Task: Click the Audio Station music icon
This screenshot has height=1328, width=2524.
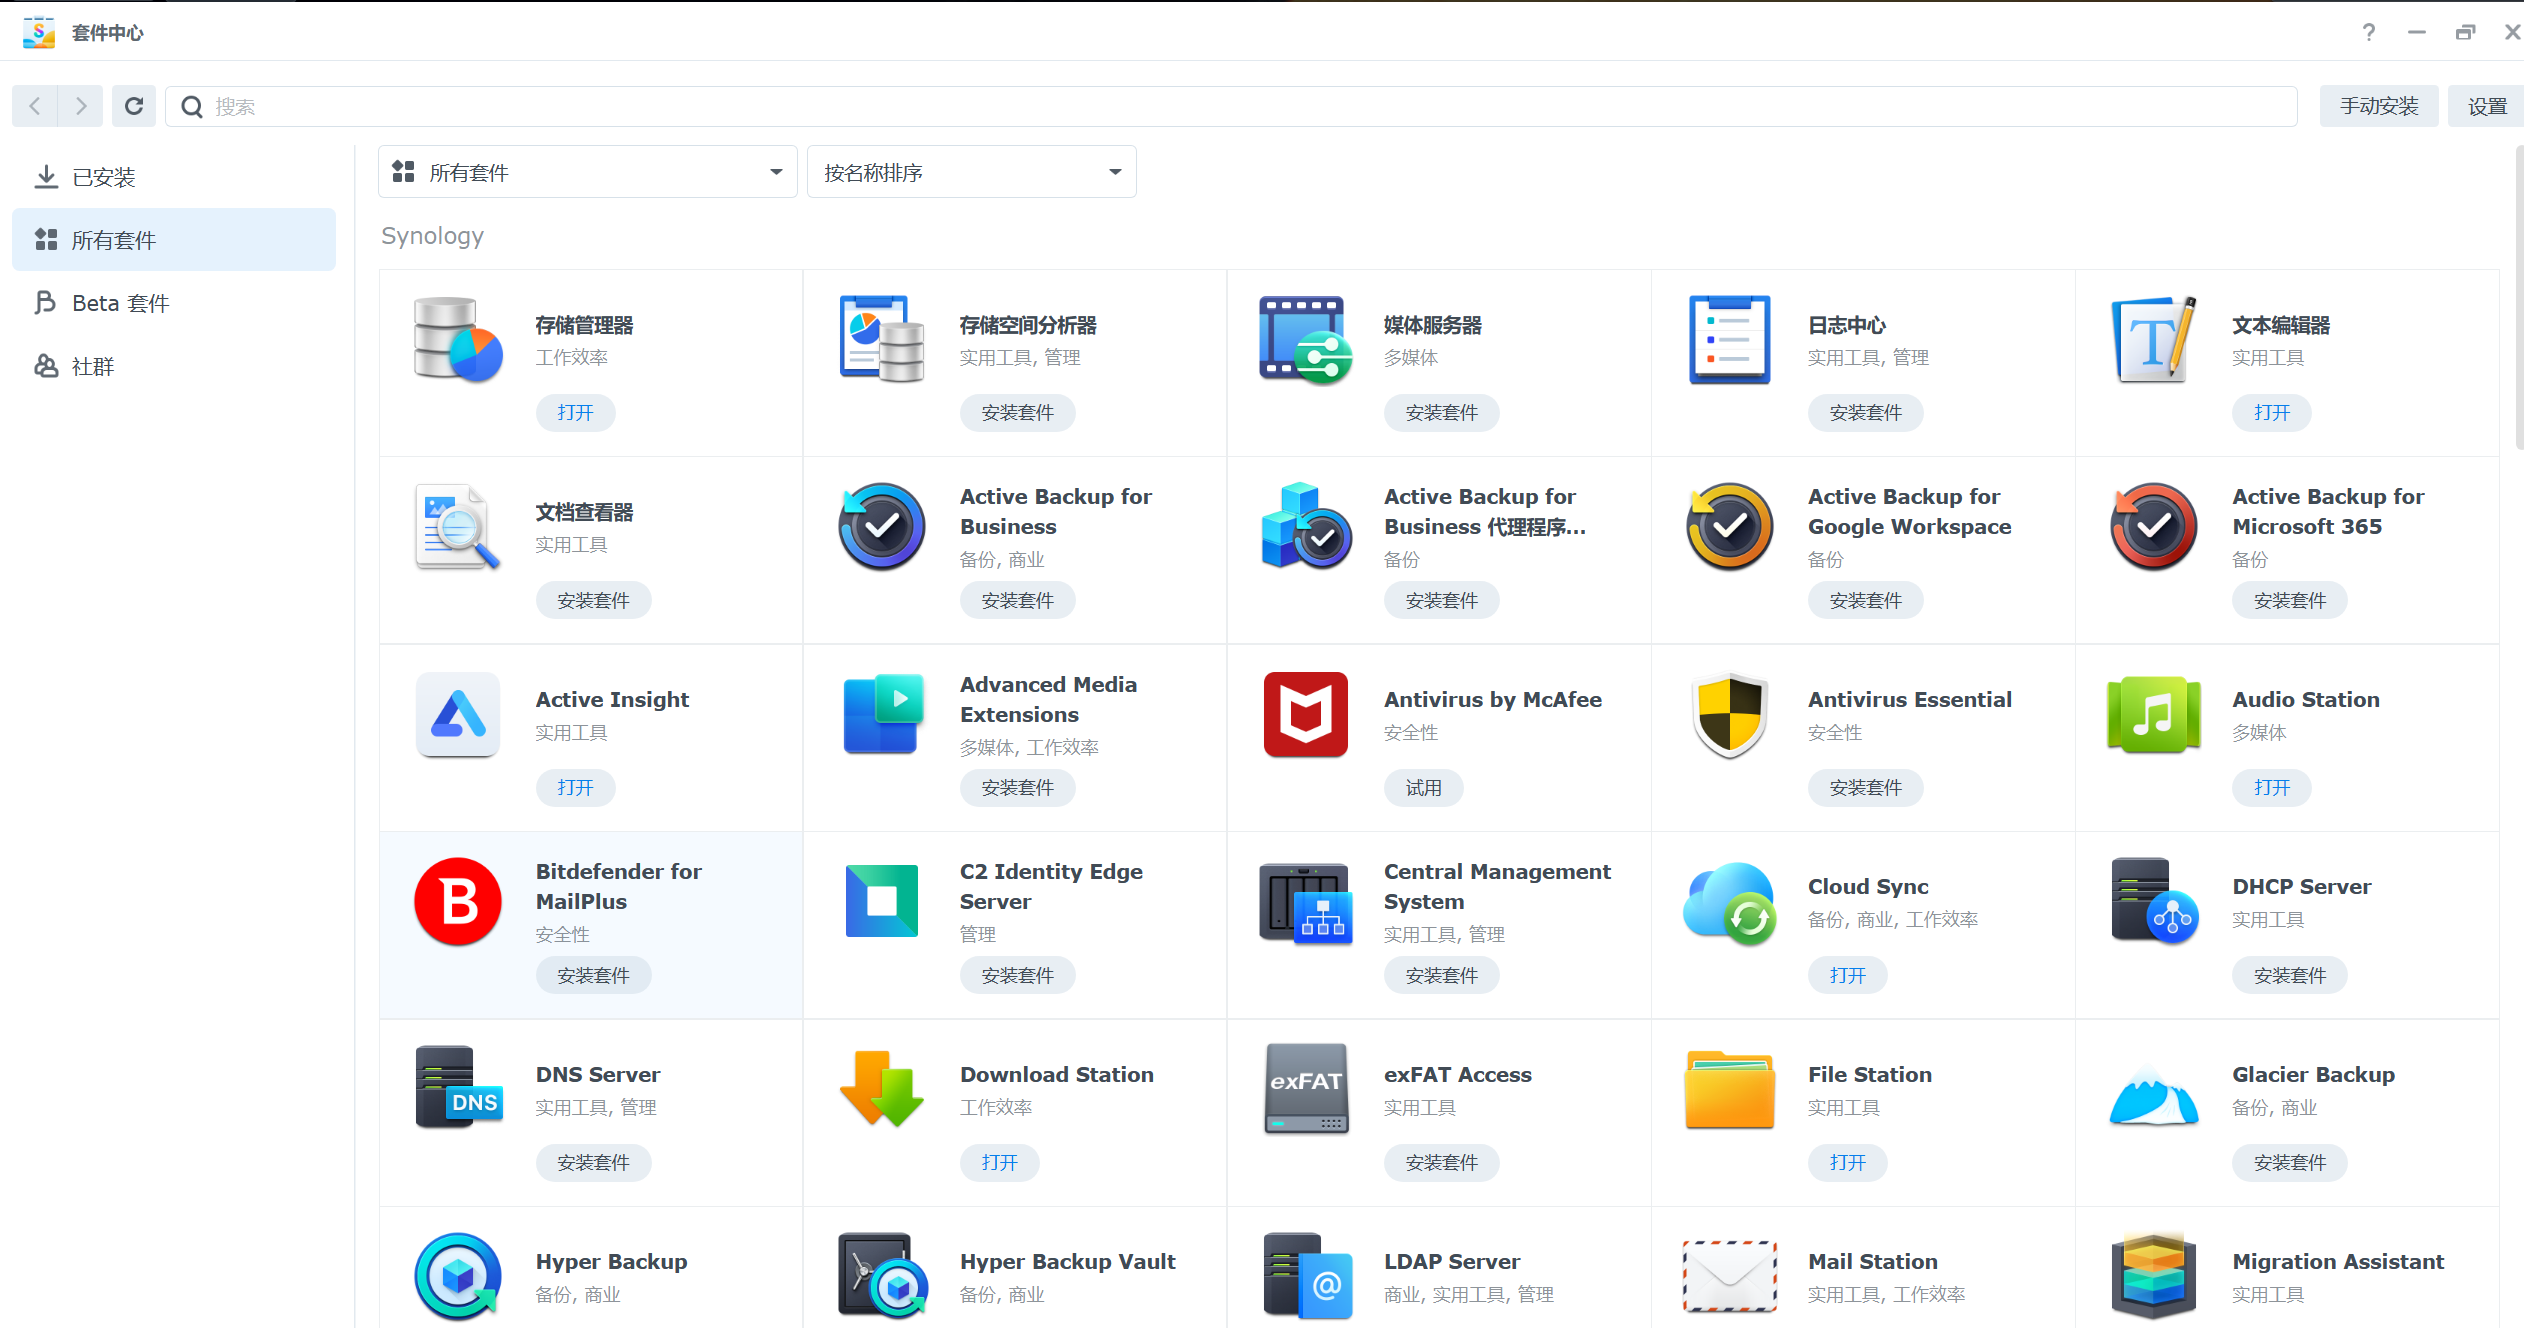Action: coord(2153,714)
